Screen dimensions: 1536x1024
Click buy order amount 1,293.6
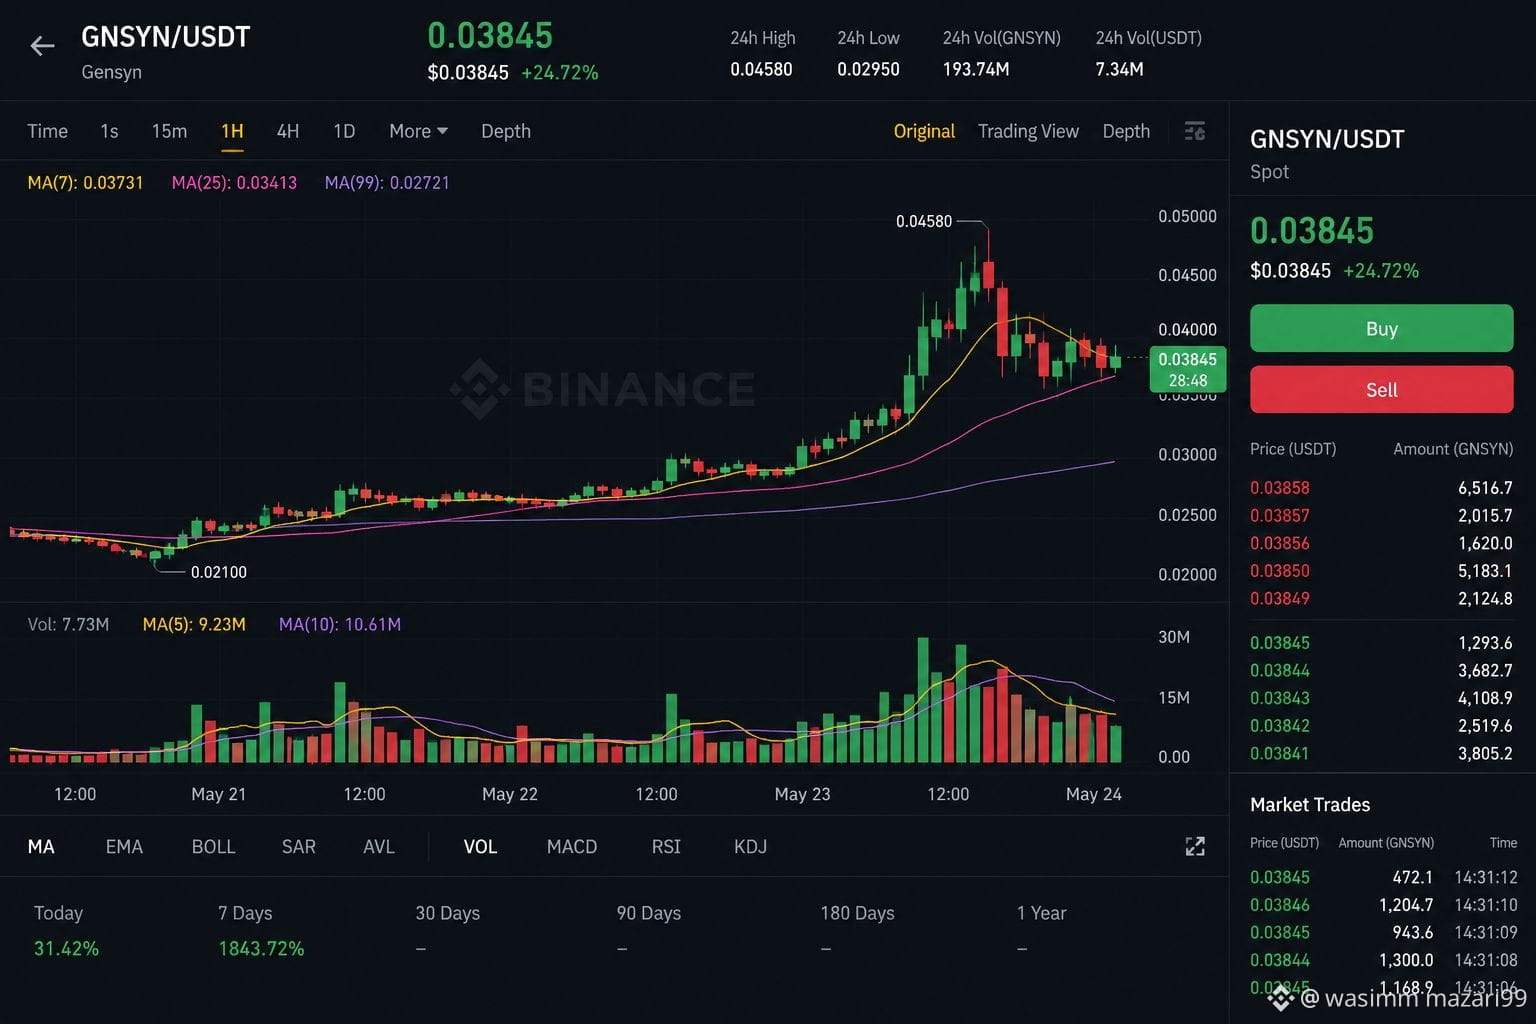(1485, 643)
